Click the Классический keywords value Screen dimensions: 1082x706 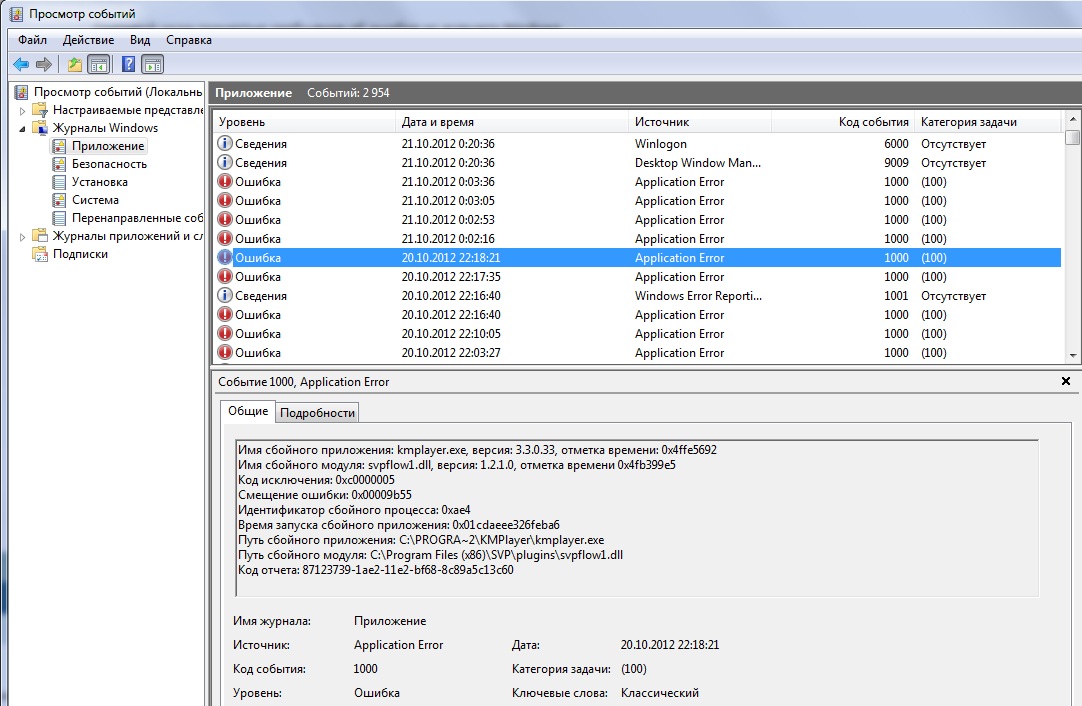click(660, 693)
